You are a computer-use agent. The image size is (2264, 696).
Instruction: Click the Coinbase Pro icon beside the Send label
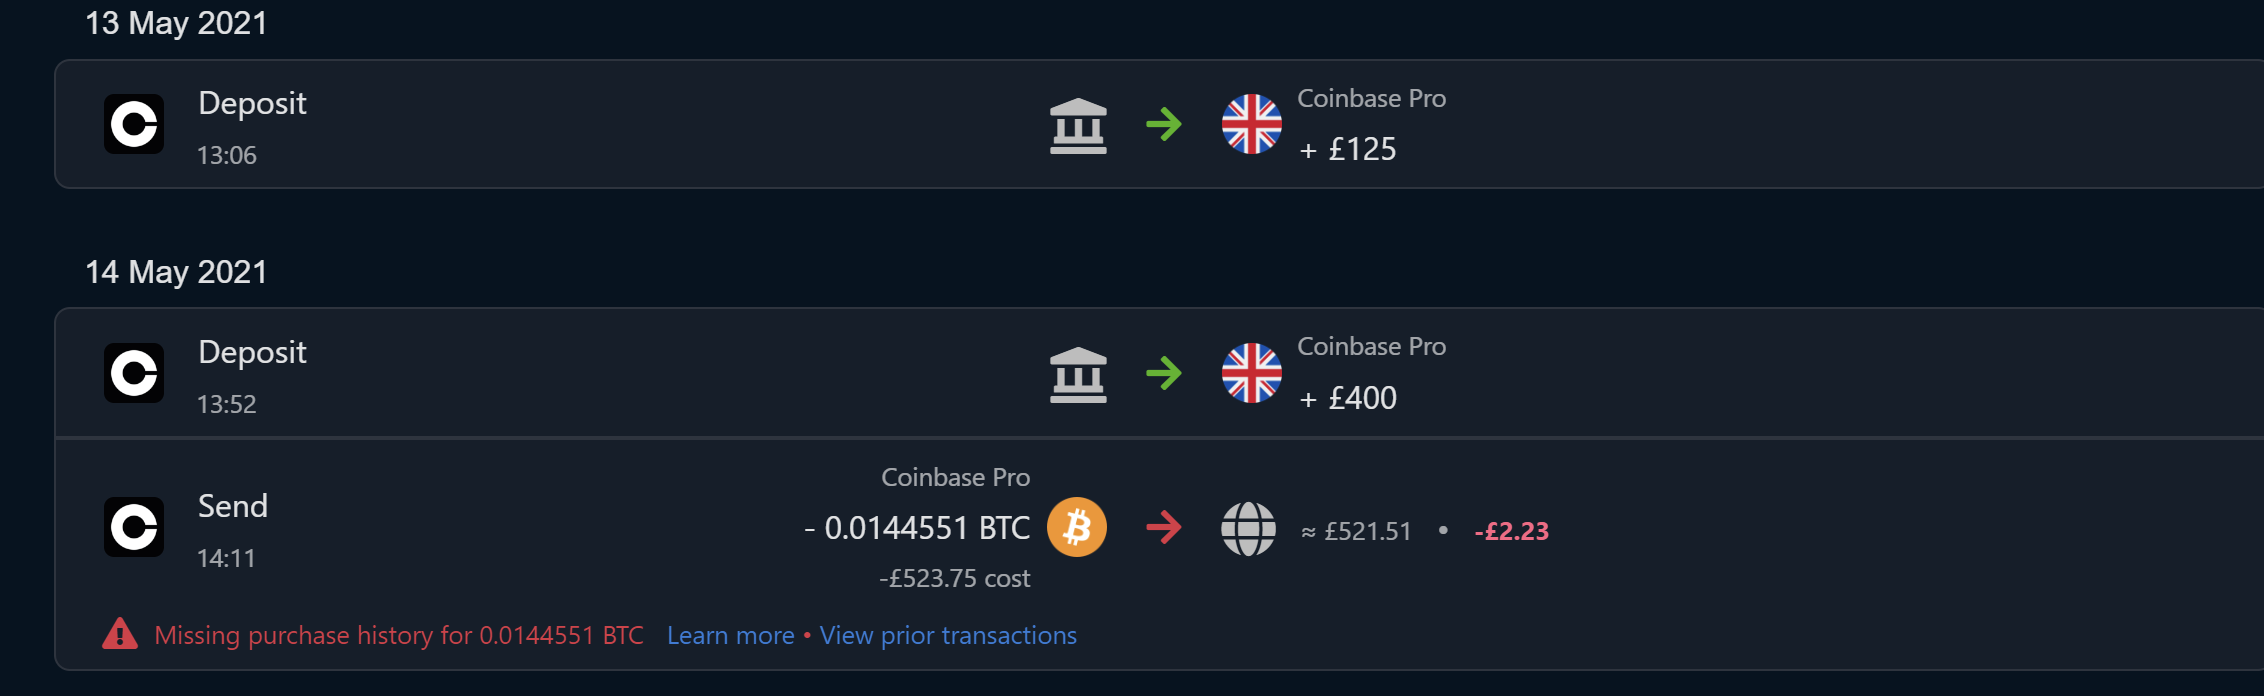pyautogui.click(x=133, y=527)
